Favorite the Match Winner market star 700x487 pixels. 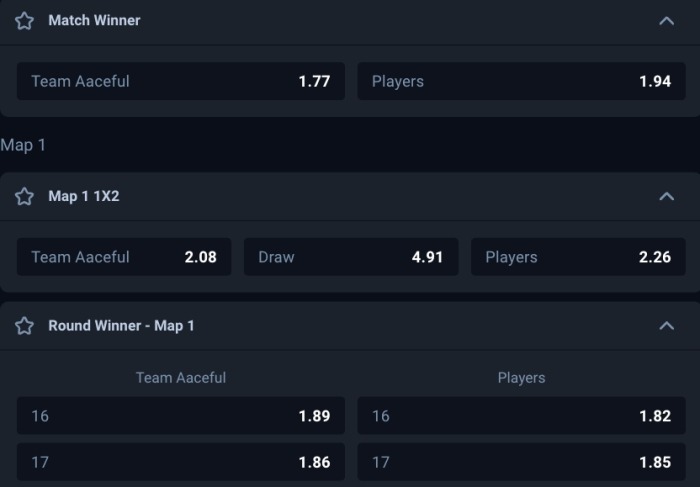24,21
